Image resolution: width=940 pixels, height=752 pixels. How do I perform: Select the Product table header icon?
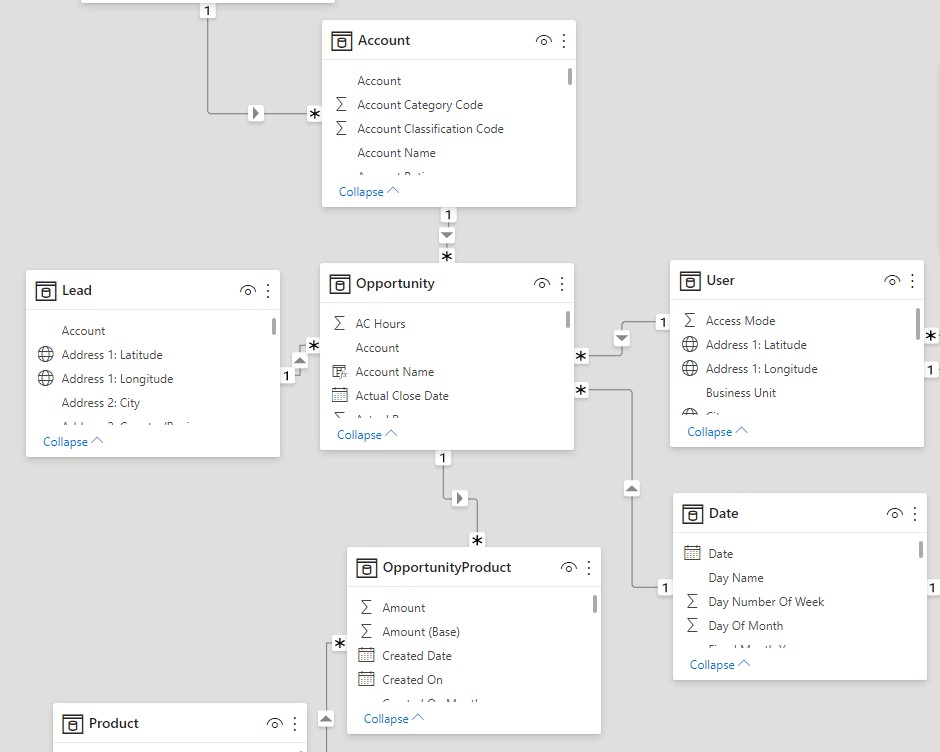[74, 723]
